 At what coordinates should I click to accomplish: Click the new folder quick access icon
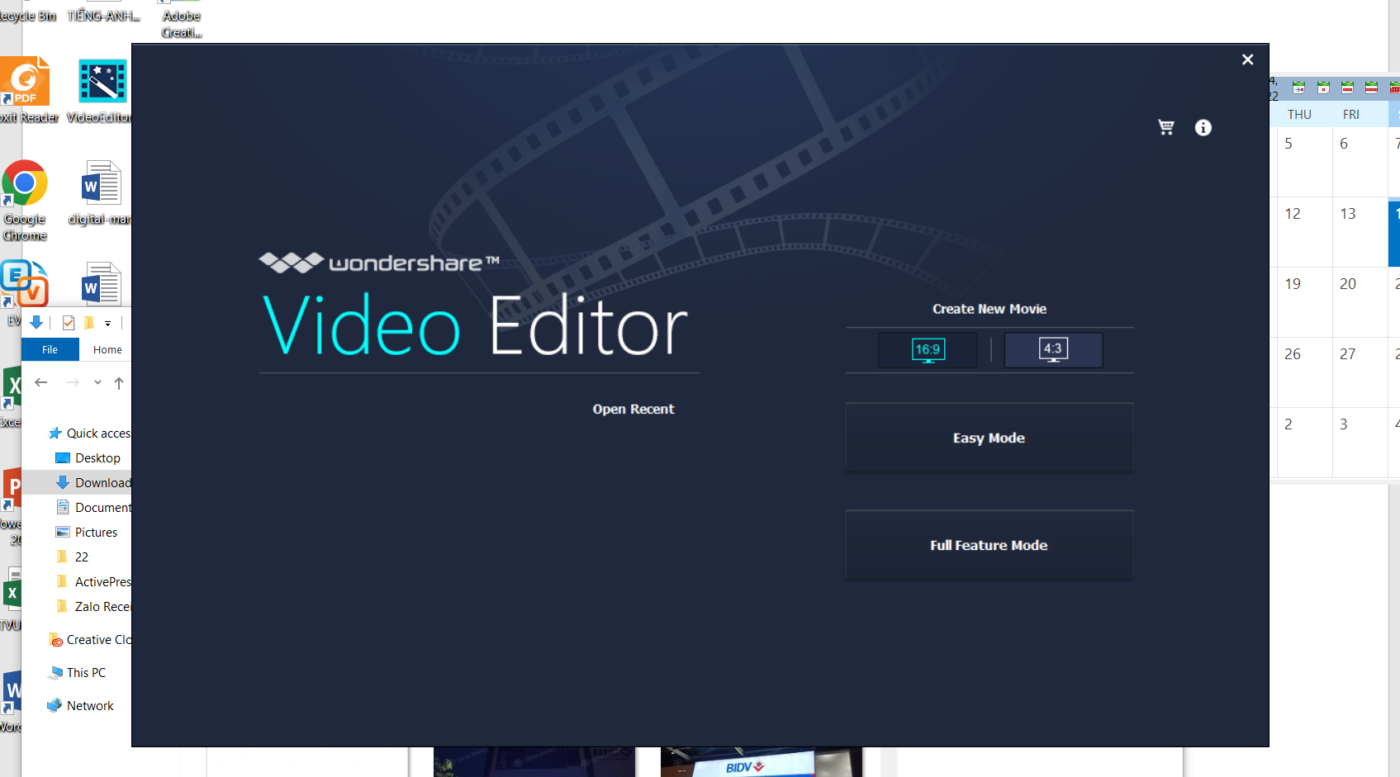[88, 322]
